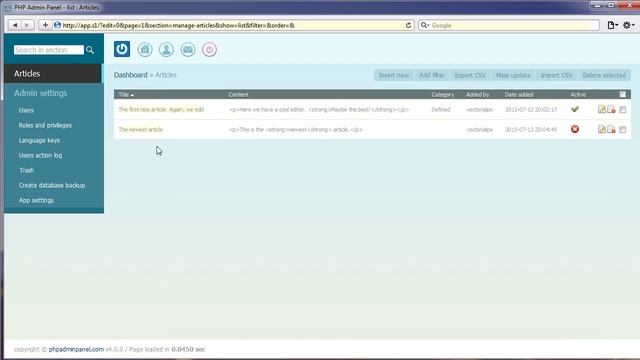Click the magnifier search icon in sidebar
The width and height of the screenshot is (640, 360).
(x=90, y=50)
